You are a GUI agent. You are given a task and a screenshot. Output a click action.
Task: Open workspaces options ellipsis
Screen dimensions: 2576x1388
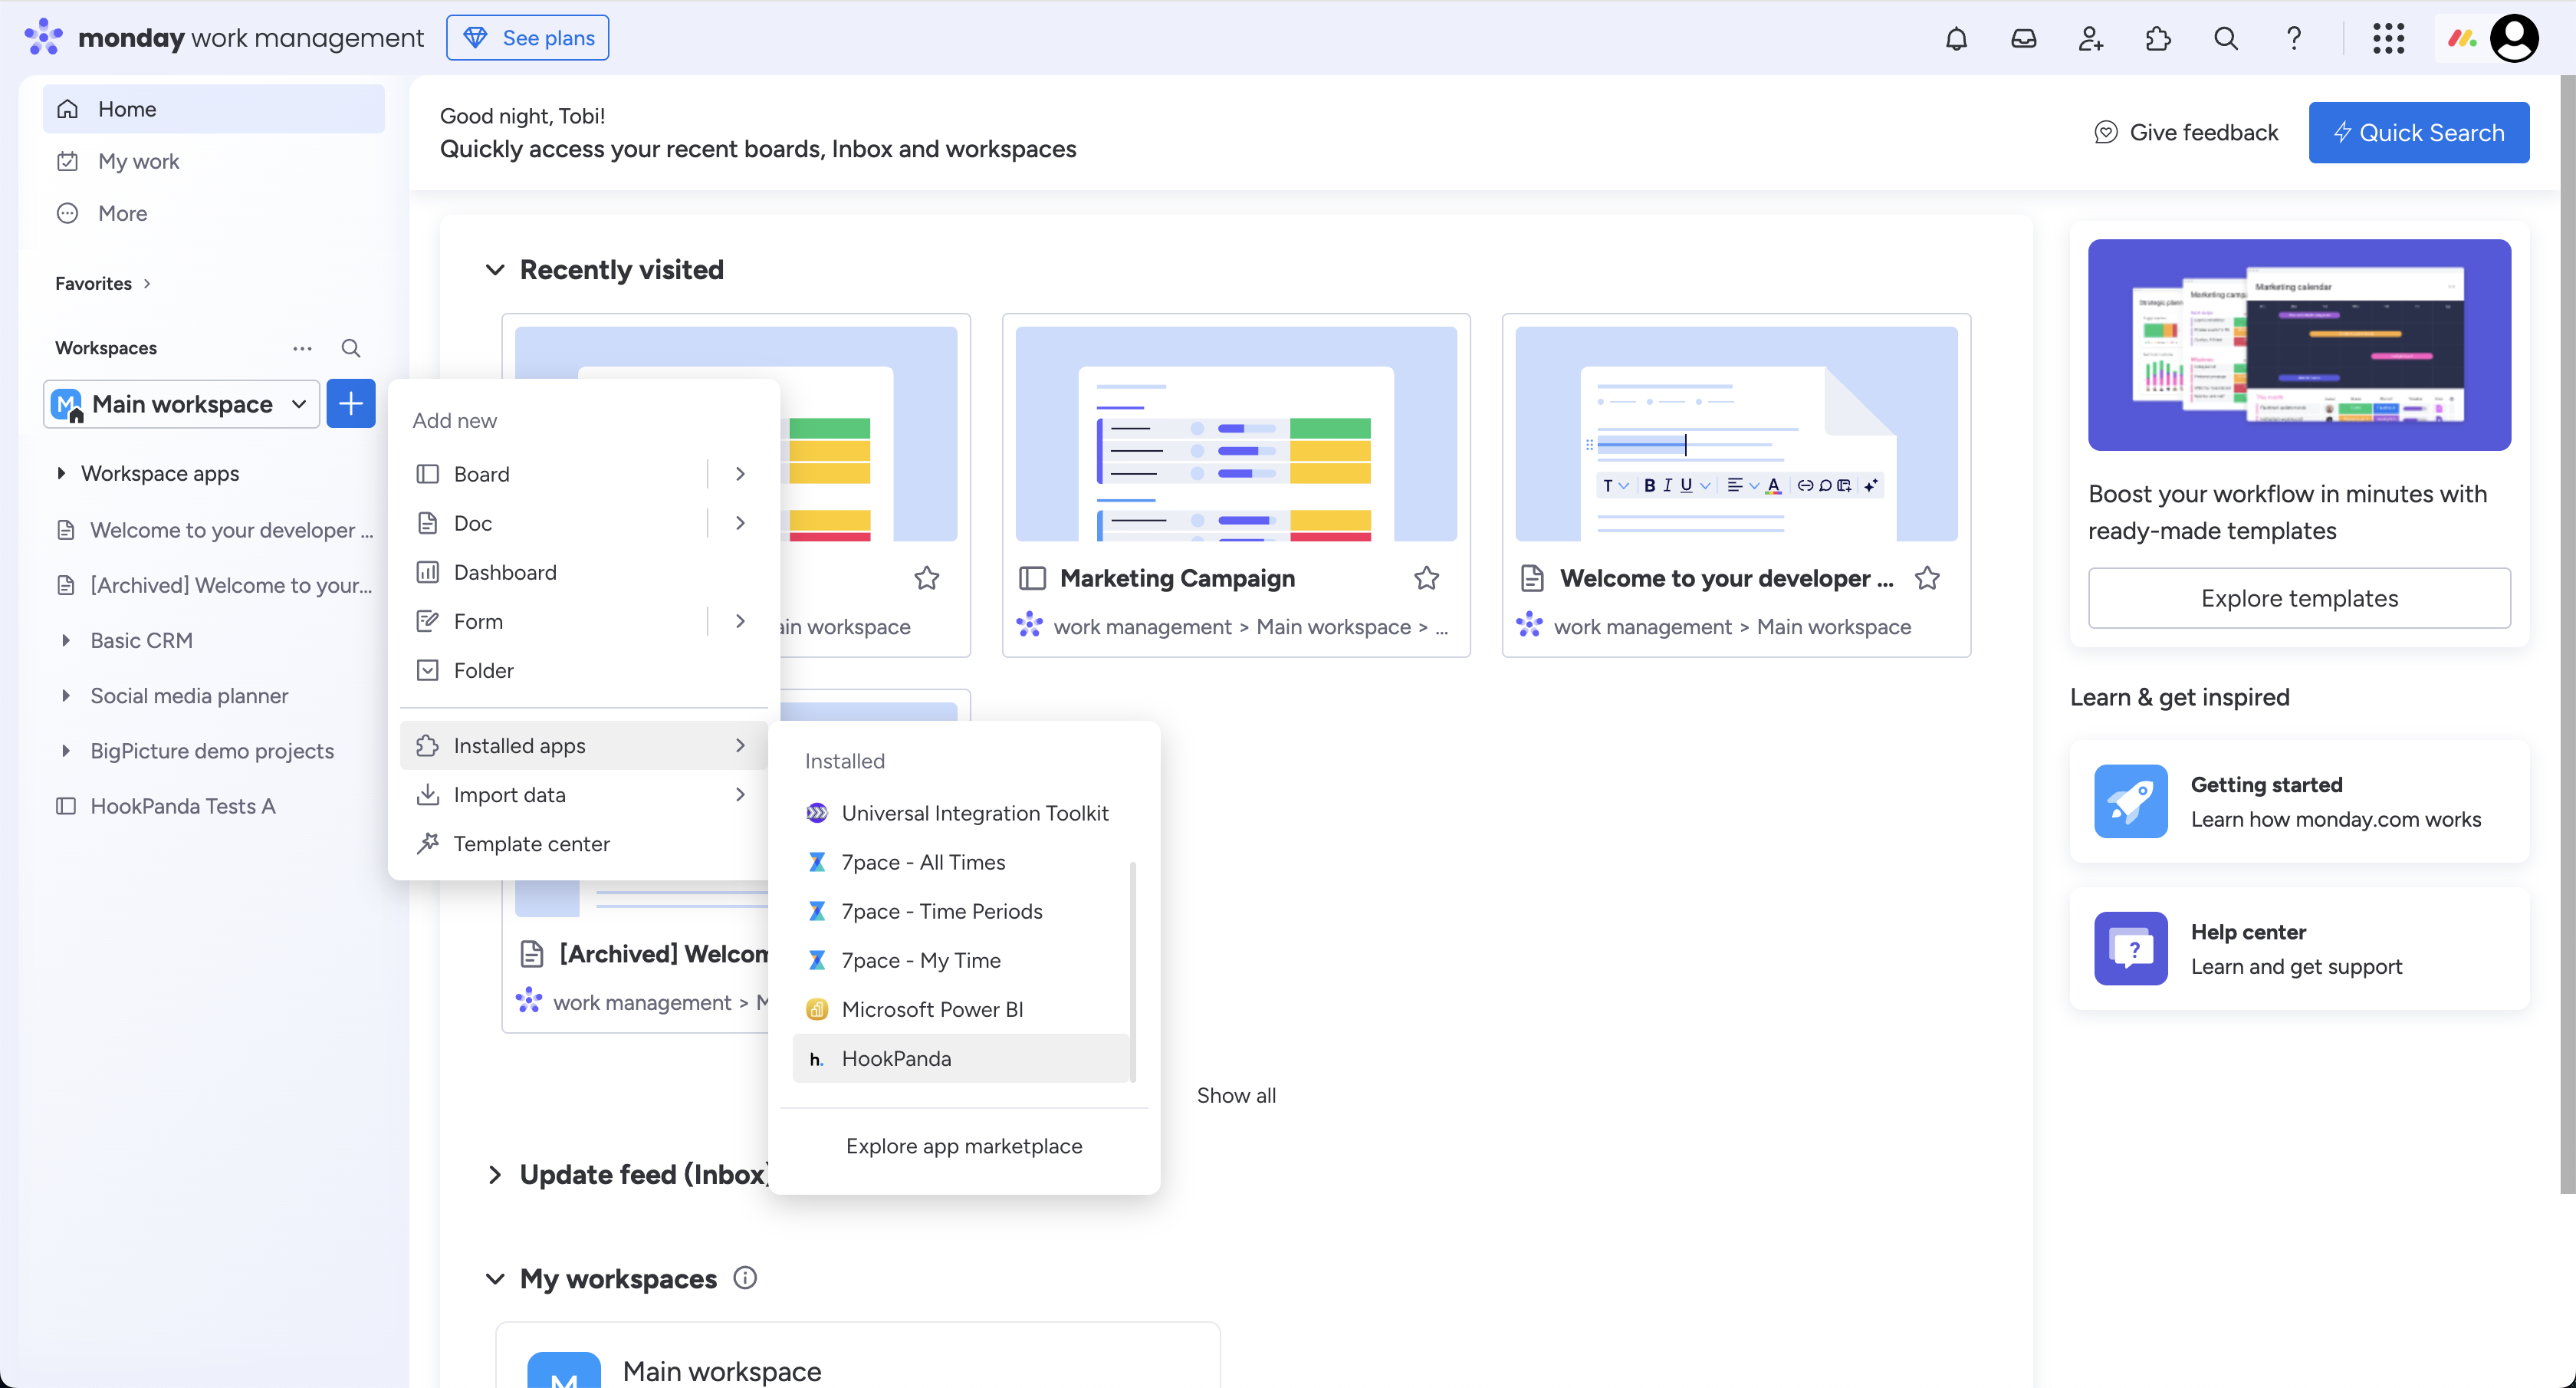pos(302,348)
